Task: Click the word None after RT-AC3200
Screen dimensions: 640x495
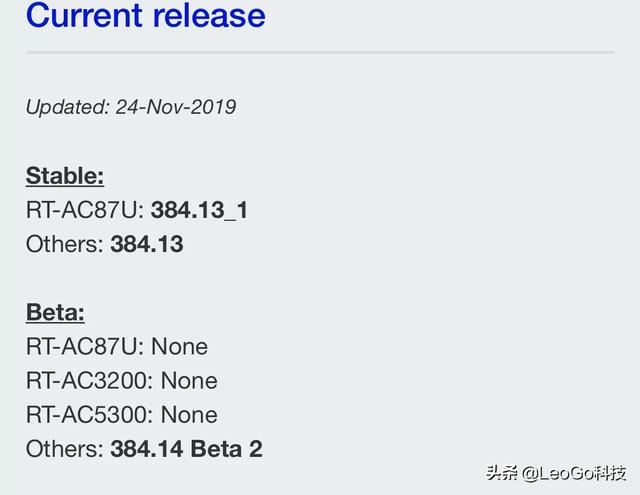Action: tap(189, 381)
